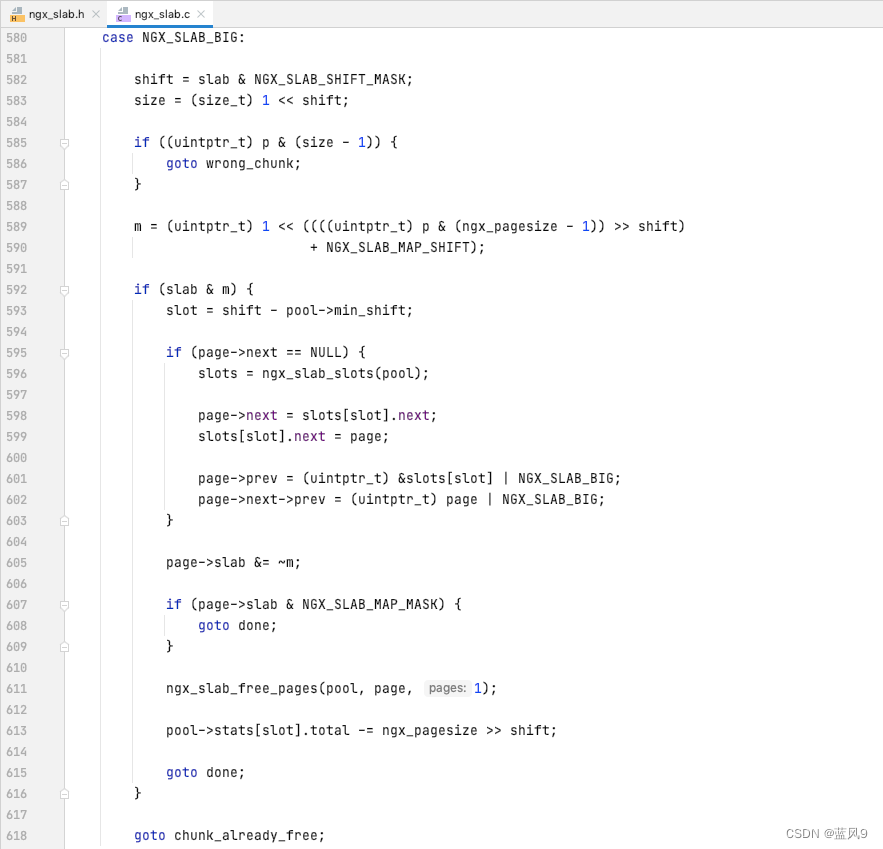Collapse the if block starting at line 585

(64, 143)
